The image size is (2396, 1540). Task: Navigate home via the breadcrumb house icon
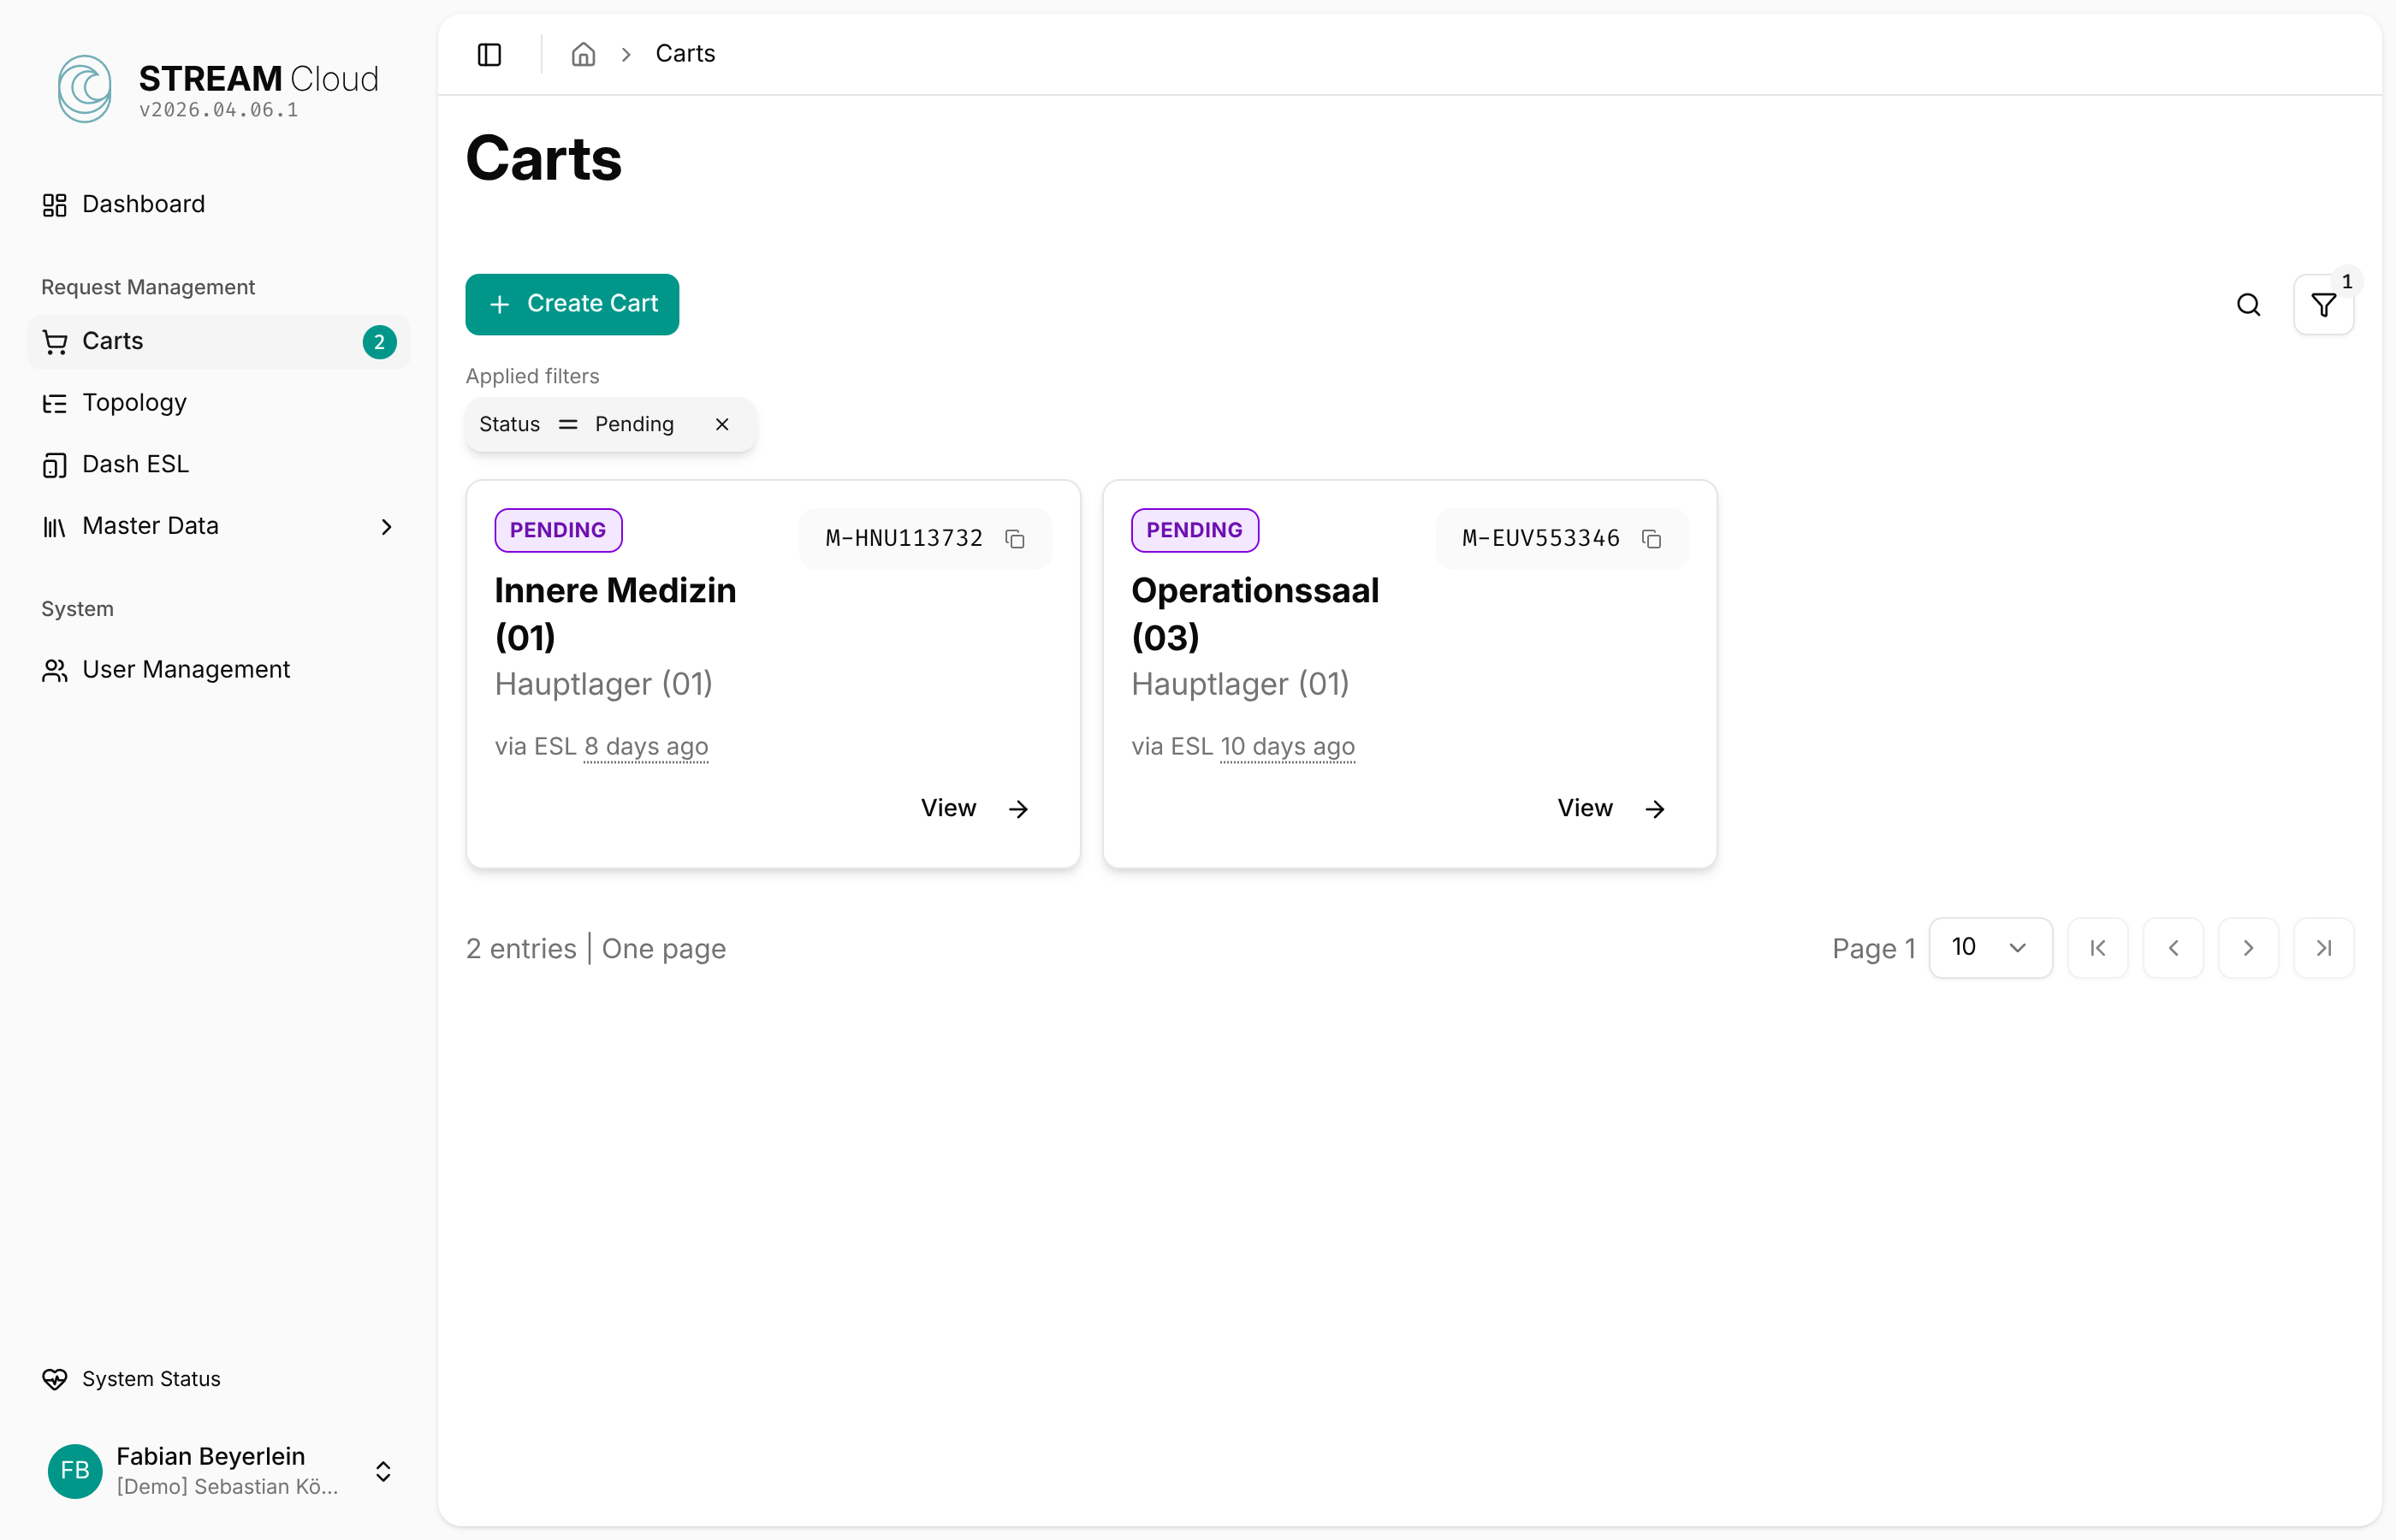[583, 54]
